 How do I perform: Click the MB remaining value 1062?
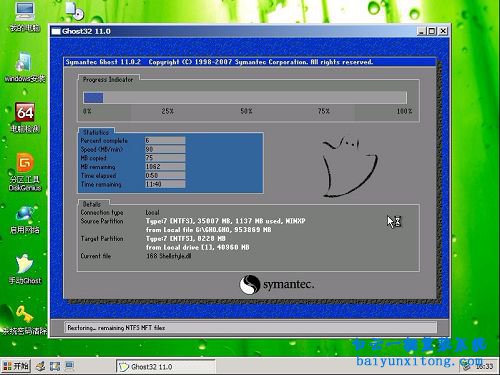[165, 166]
